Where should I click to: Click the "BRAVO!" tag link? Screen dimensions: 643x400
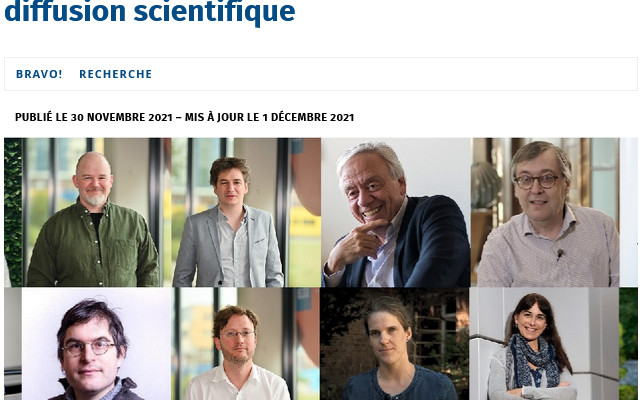coord(39,74)
